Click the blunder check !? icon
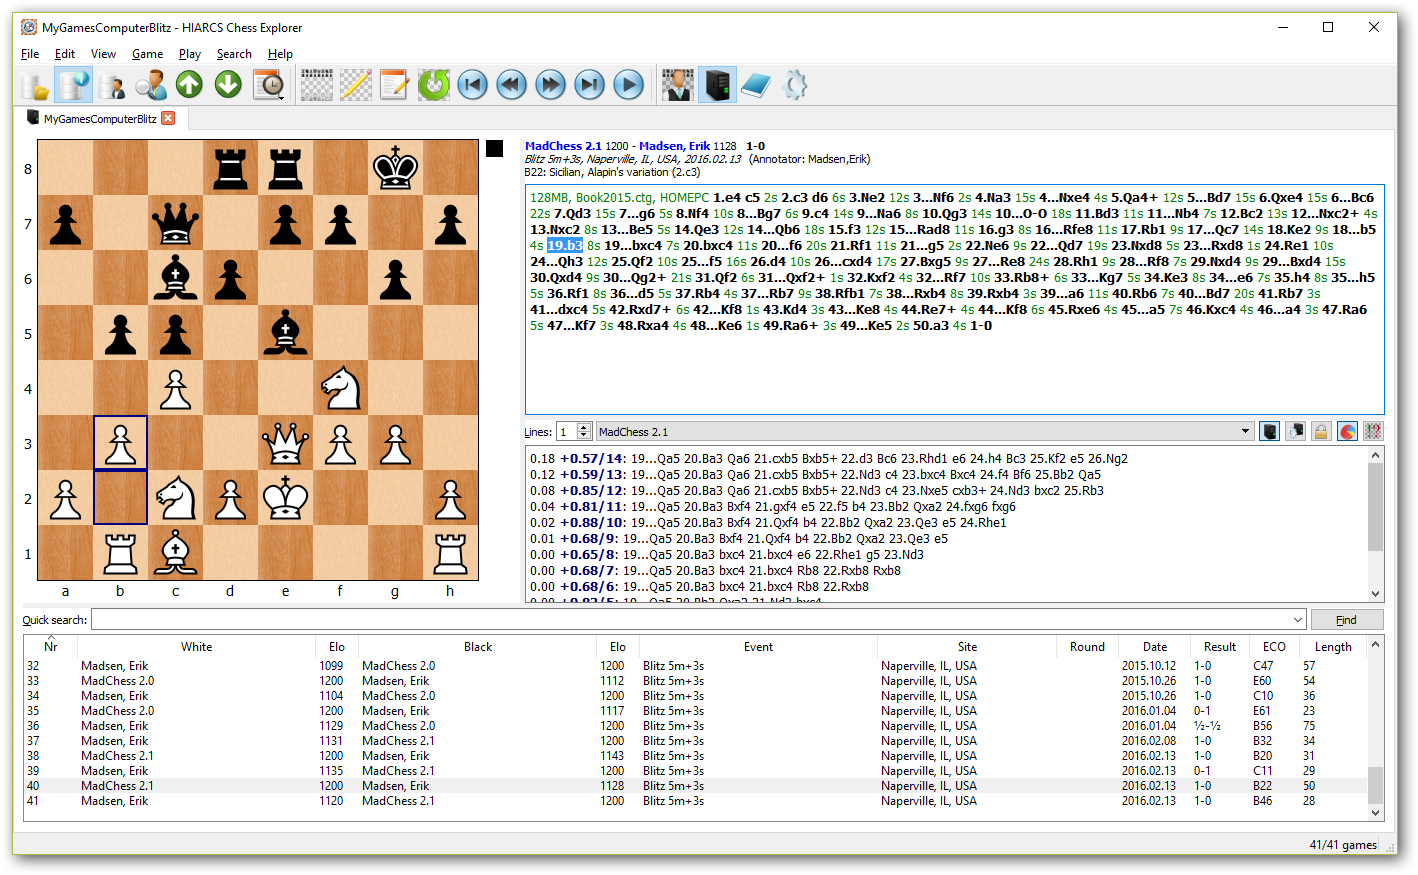The width and height of the screenshot is (1418, 875). pyautogui.click(x=1373, y=431)
